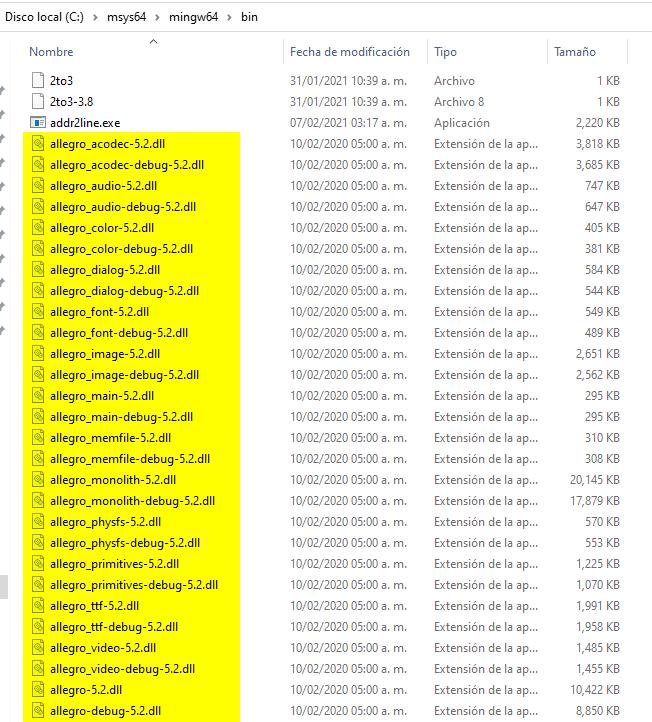This screenshot has width=652, height=722.
Task: Click the 310 KB size value
Action: point(602,438)
